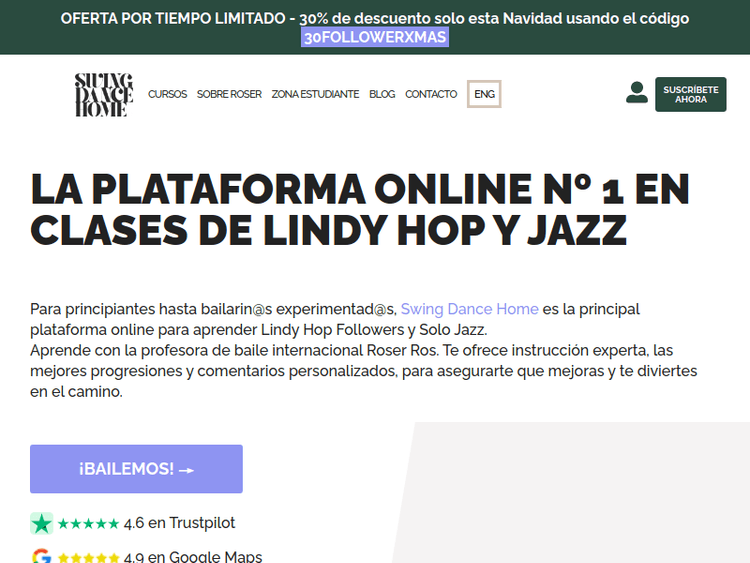Open the user account profile icon
Screen dimensions: 750x563
[636, 93]
